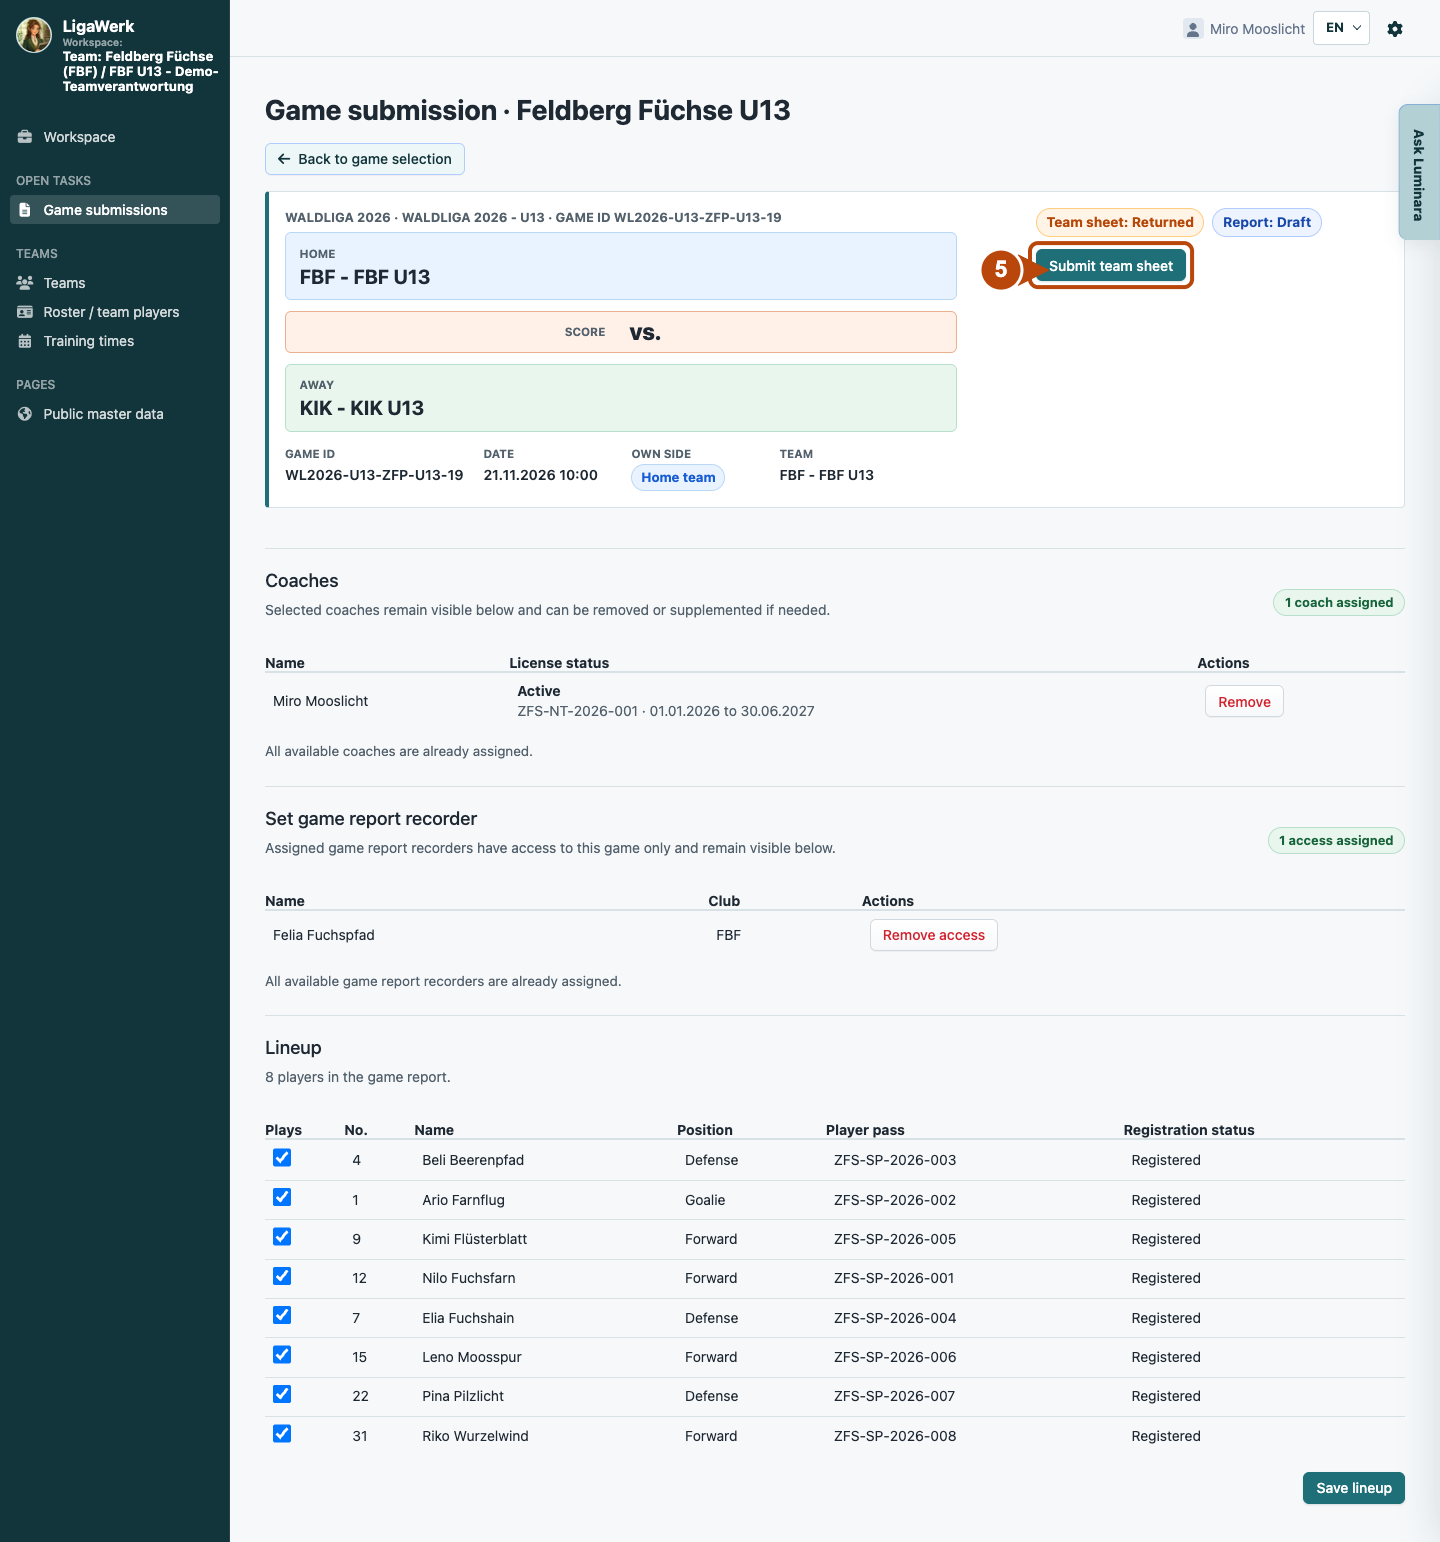Deselect Elia Fuchshain from the lineup
This screenshot has height=1542, width=1440.
click(x=282, y=1315)
